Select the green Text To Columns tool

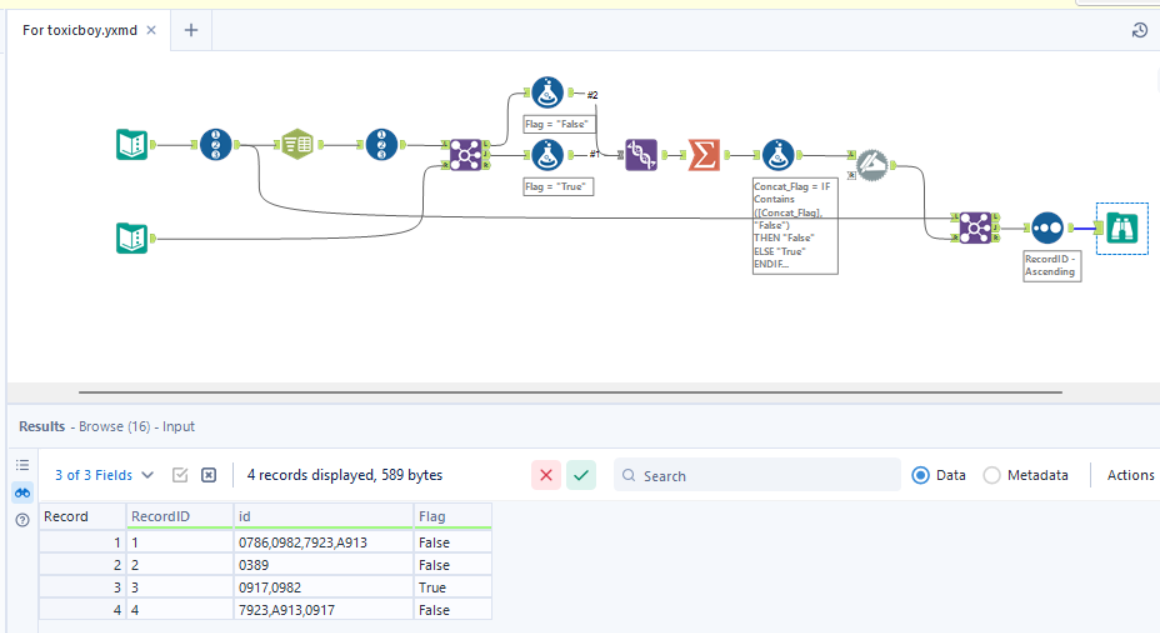(295, 143)
